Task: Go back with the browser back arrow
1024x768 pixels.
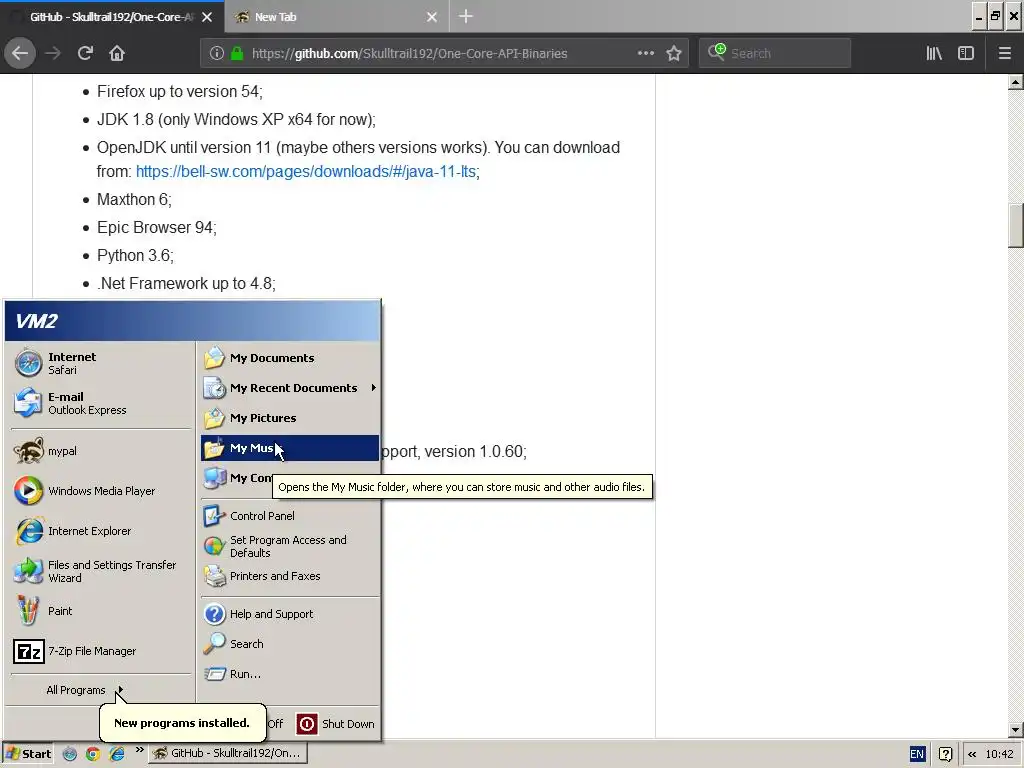Action: 20,53
